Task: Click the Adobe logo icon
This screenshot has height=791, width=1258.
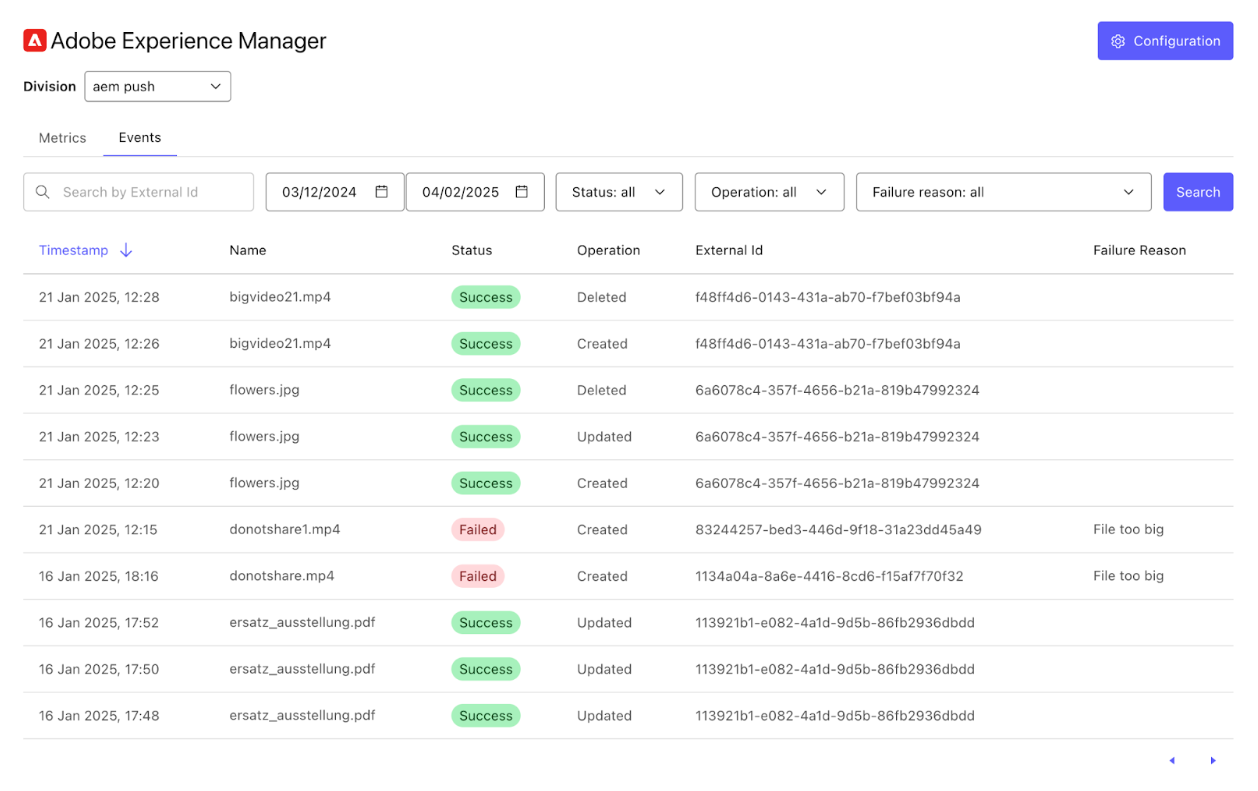Action: tap(35, 41)
